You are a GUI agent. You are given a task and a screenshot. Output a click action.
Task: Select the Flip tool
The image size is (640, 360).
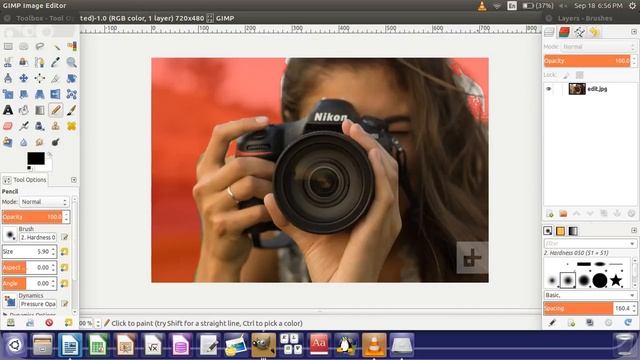click(x=56, y=94)
